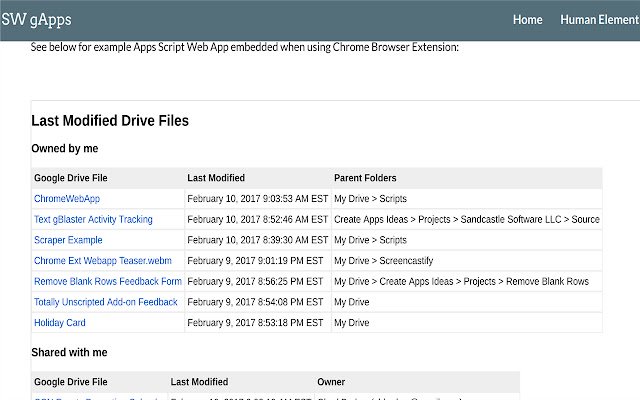Open Chrome Ext Webapp Teaser.webm link

103,260
